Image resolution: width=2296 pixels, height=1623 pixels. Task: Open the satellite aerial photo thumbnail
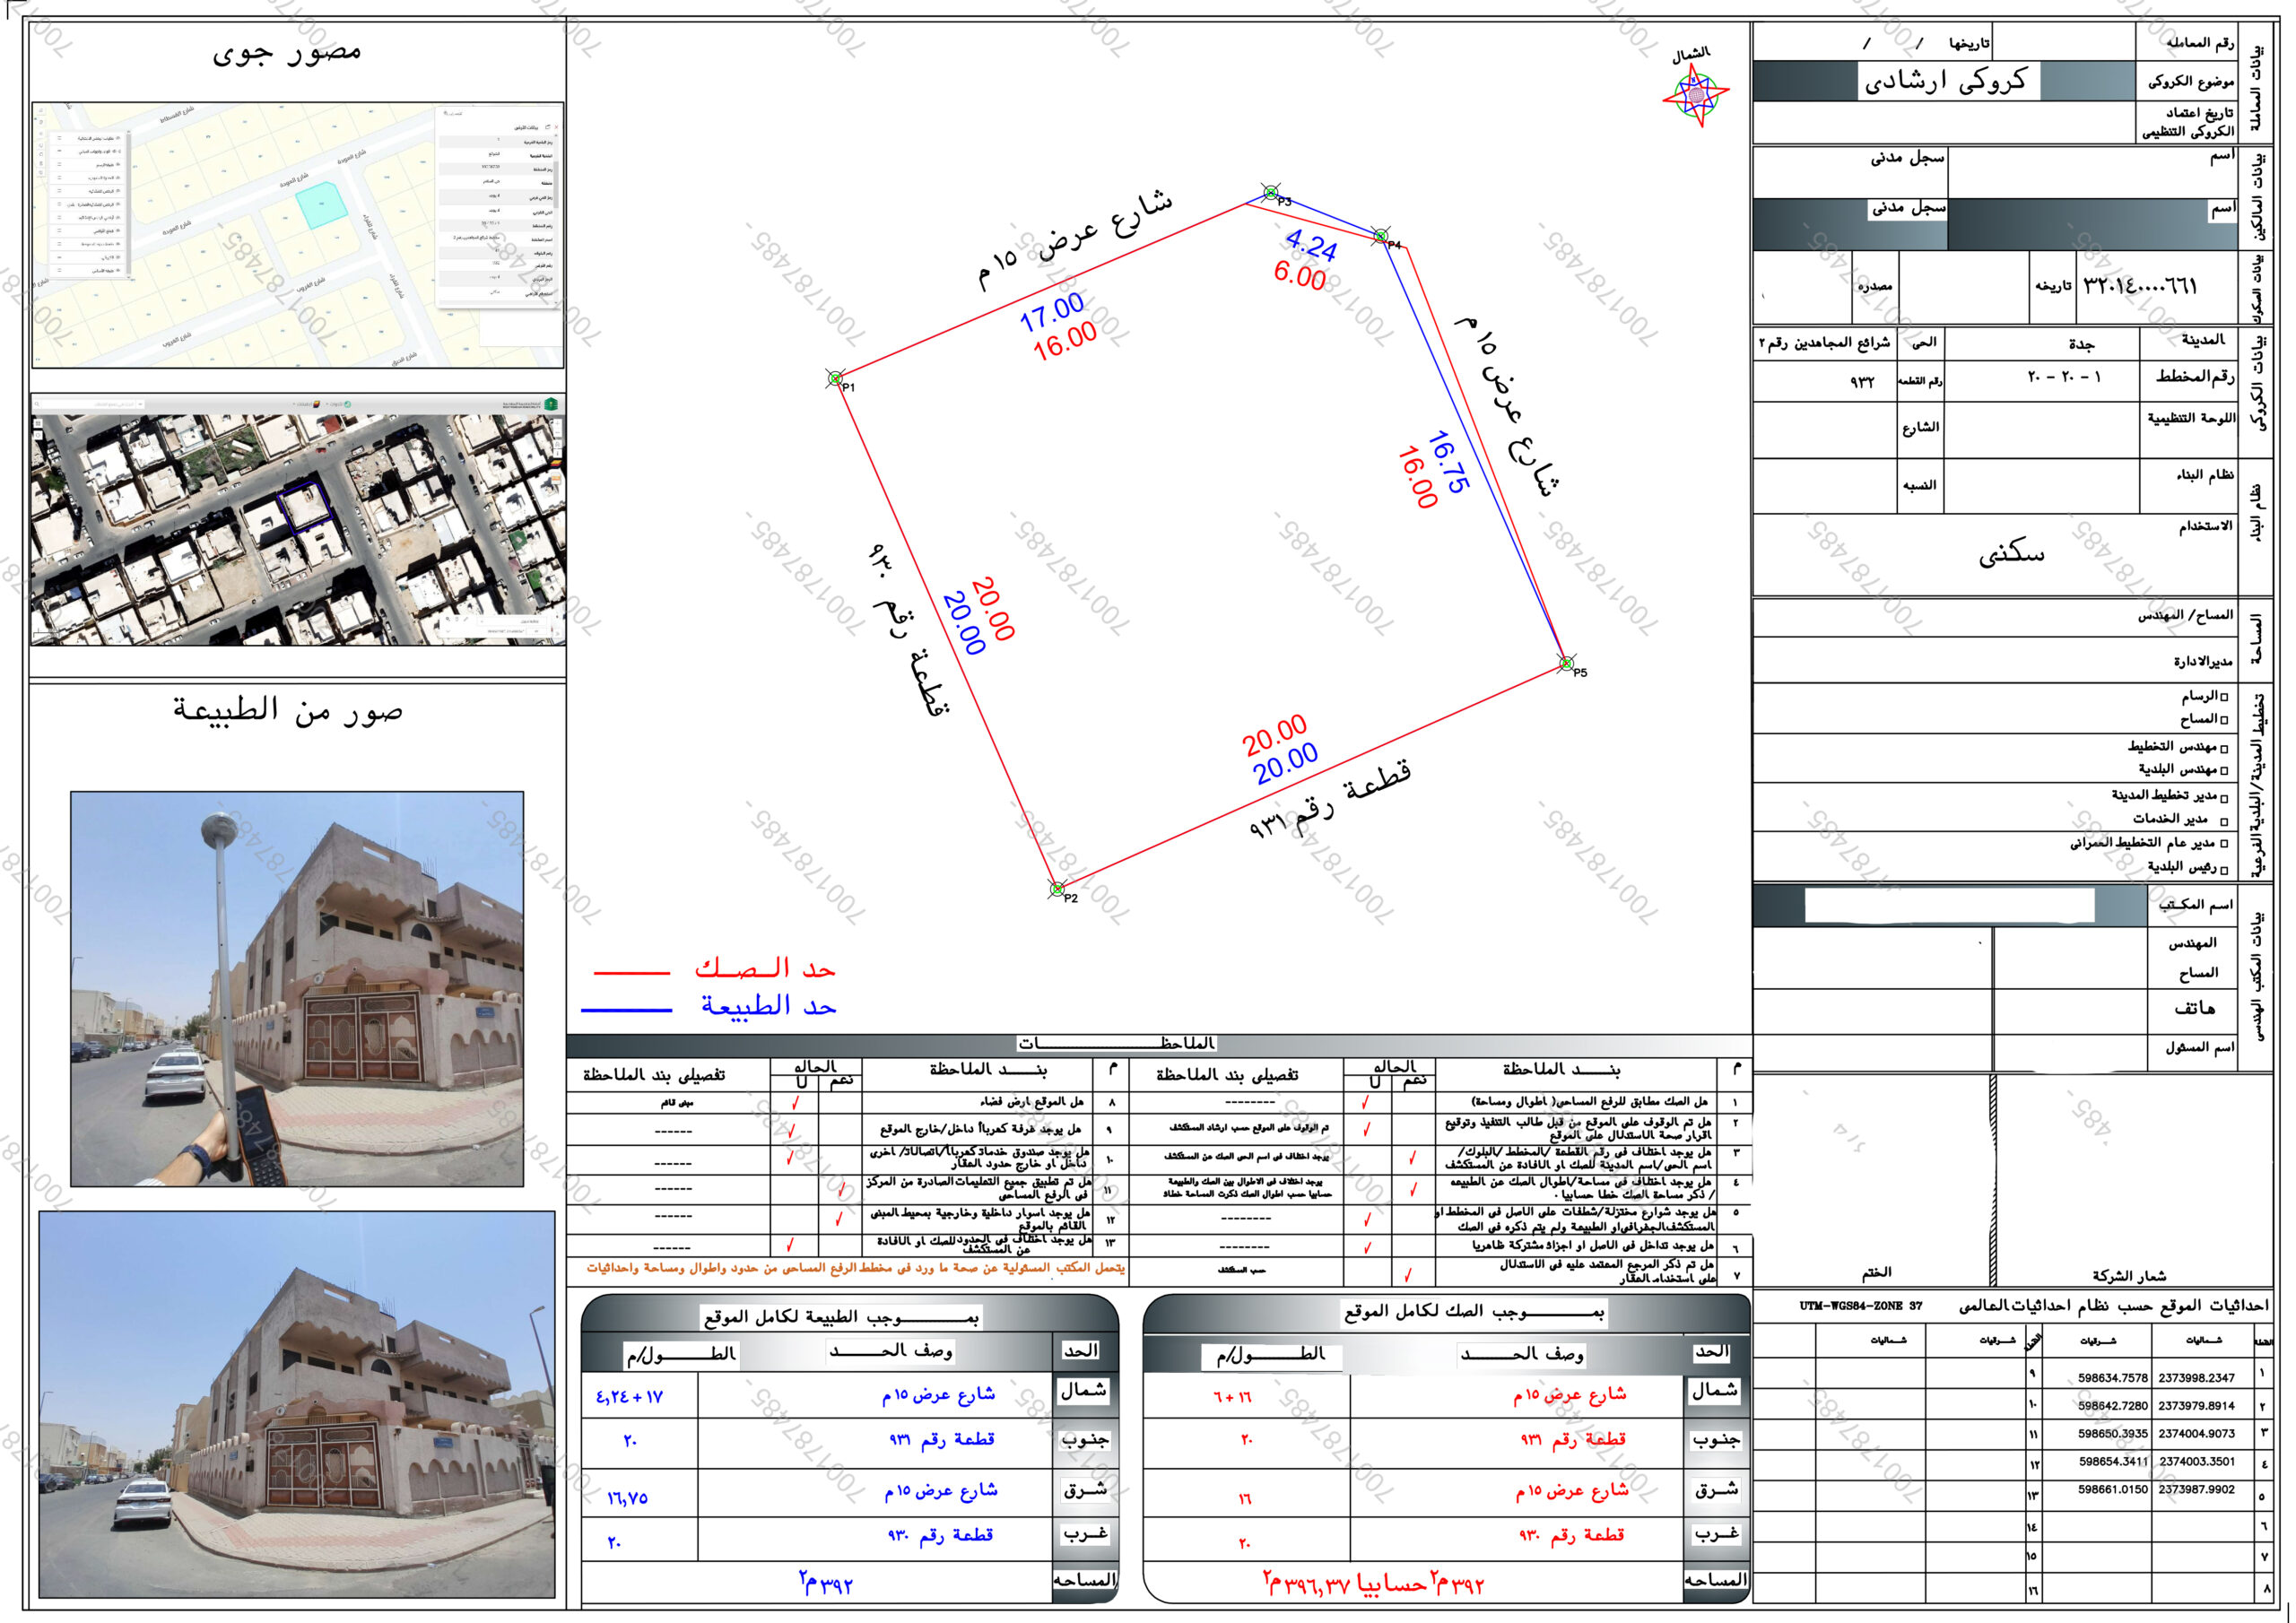tap(298, 520)
